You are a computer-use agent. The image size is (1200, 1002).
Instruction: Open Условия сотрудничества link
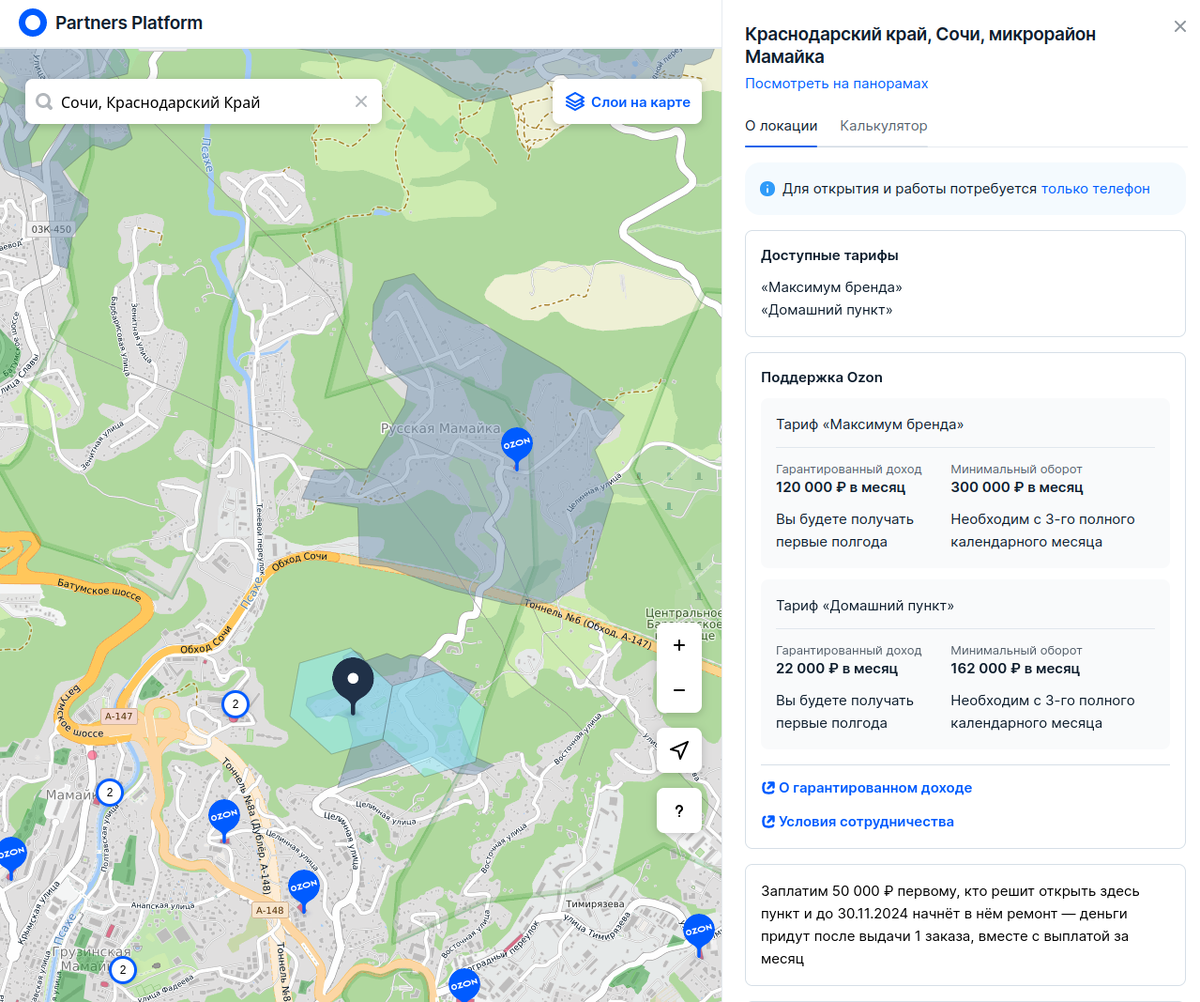857,822
